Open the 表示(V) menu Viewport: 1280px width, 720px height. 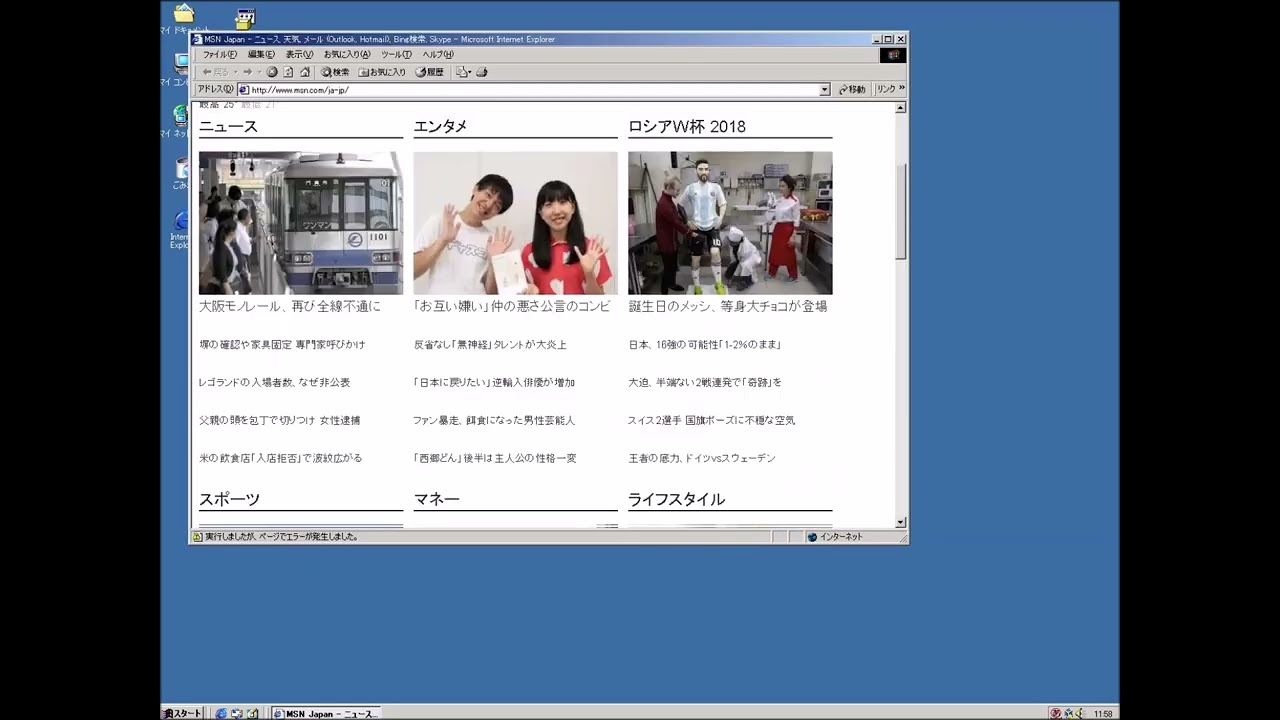[x=299, y=55]
